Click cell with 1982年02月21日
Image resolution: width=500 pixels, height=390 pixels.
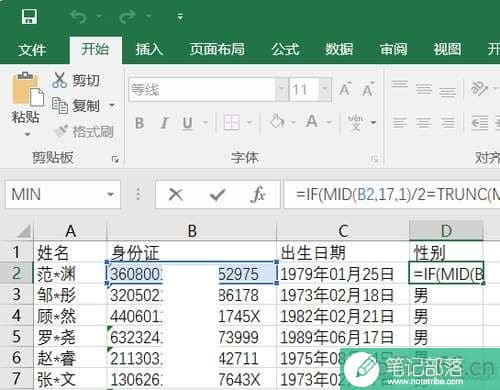point(343,316)
